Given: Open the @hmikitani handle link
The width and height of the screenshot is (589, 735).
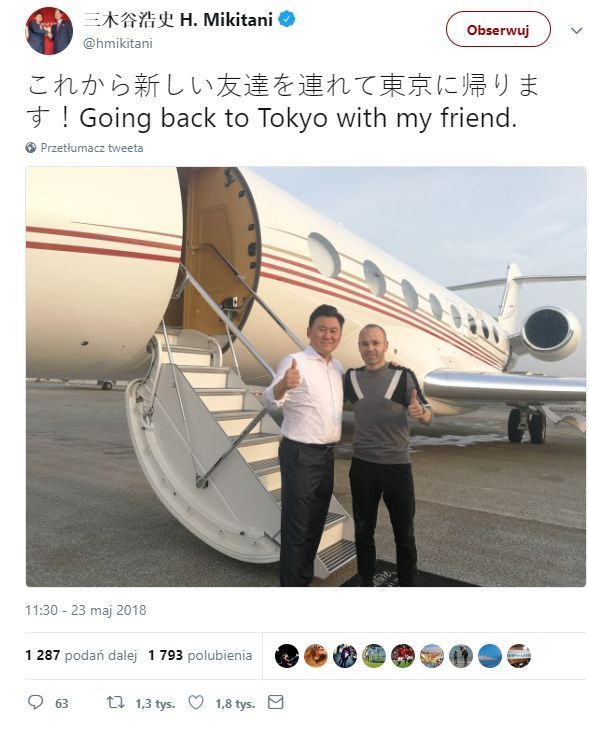Looking at the screenshot, I should [118, 43].
